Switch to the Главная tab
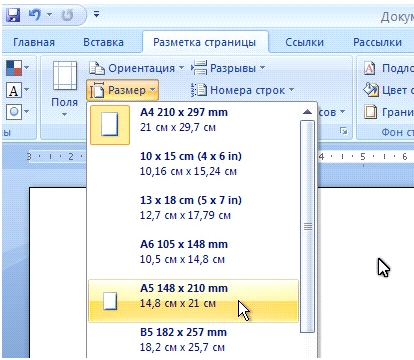The width and height of the screenshot is (414, 360). (34, 42)
